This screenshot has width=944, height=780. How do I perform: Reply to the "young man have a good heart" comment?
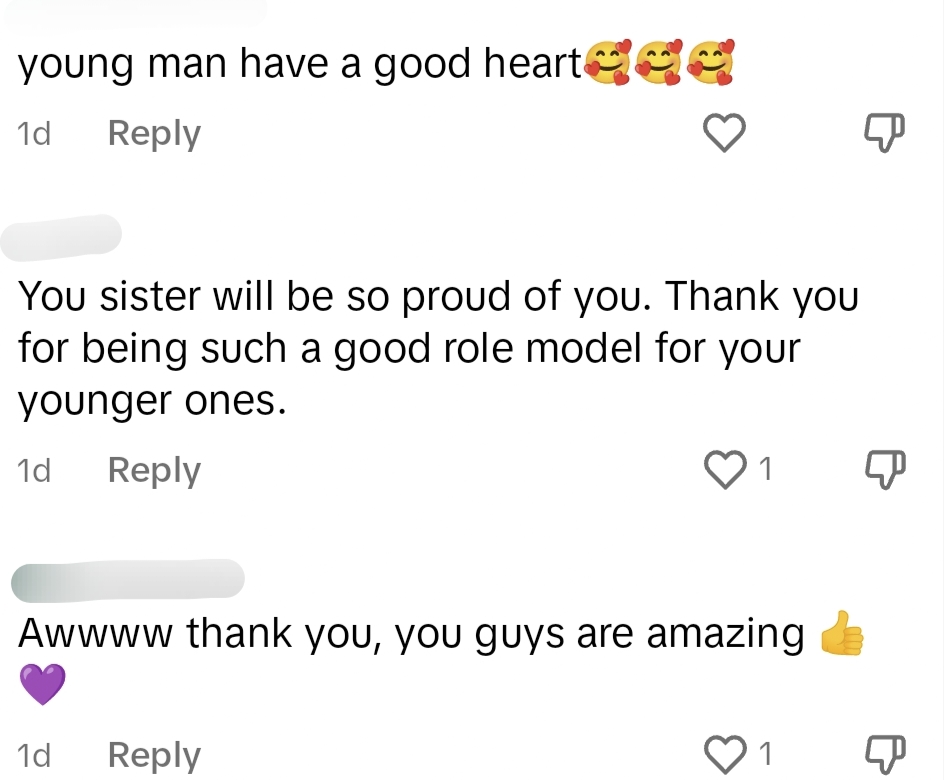(x=154, y=134)
